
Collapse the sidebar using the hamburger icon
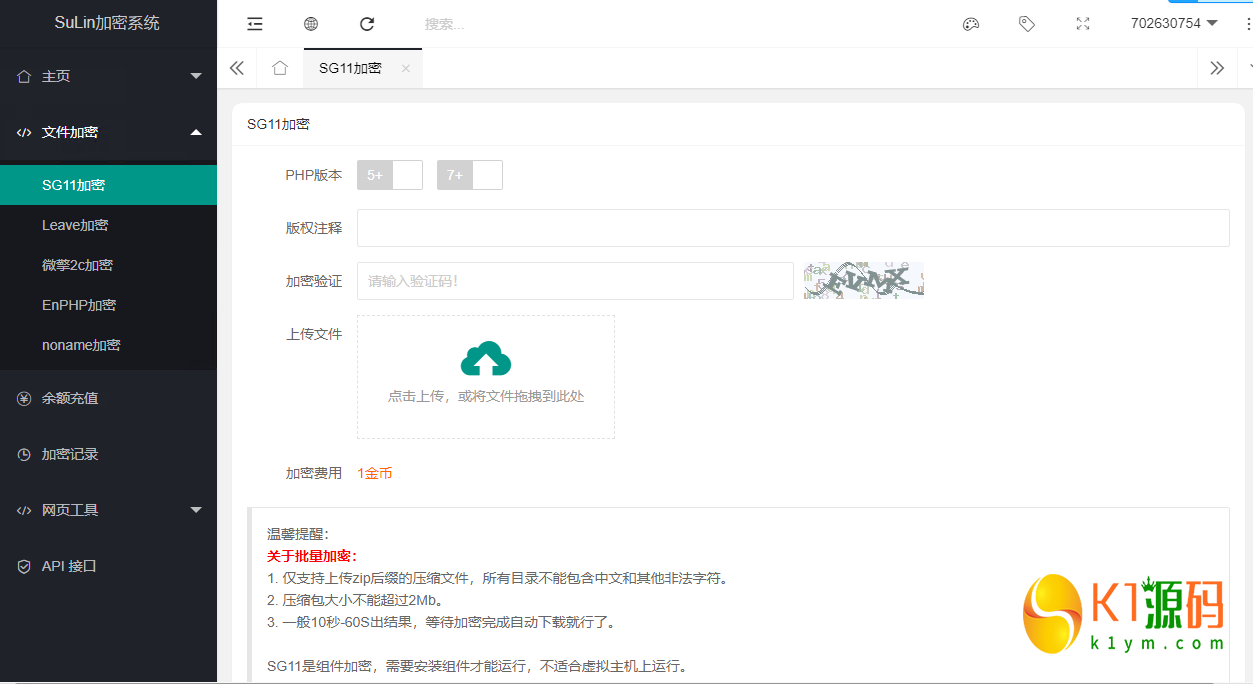pyautogui.click(x=254, y=23)
